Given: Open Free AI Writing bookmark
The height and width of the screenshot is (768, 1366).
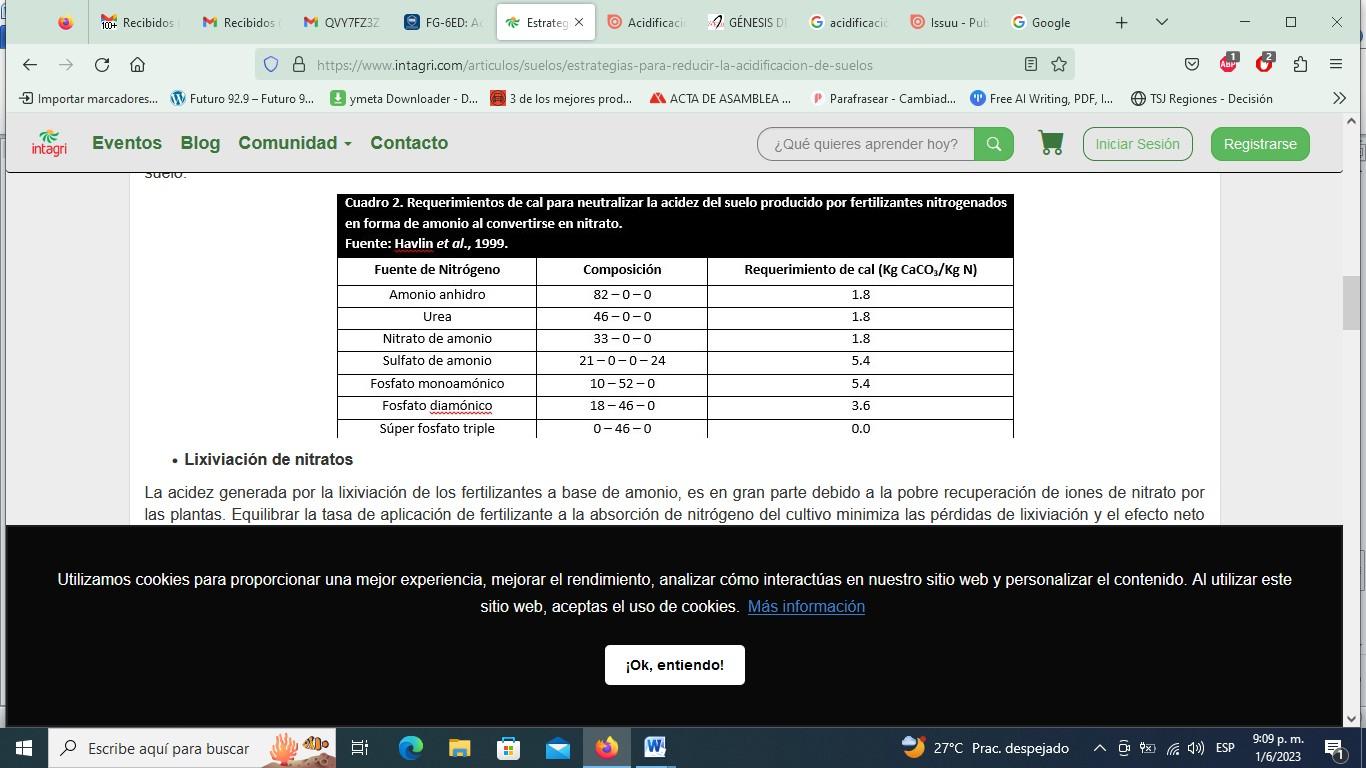Looking at the screenshot, I should [x=1042, y=98].
